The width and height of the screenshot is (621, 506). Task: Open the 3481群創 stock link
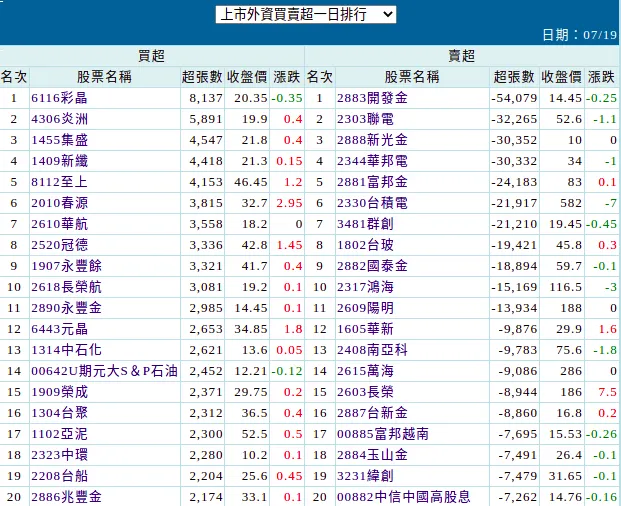click(365, 224)
